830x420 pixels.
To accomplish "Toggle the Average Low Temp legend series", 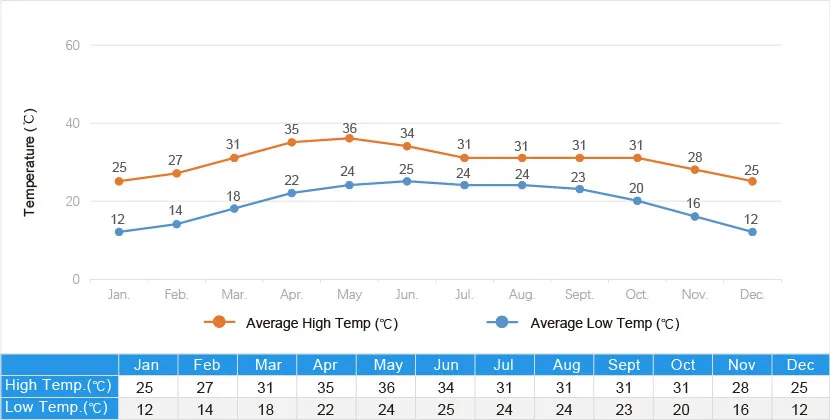I will (605, 323).
